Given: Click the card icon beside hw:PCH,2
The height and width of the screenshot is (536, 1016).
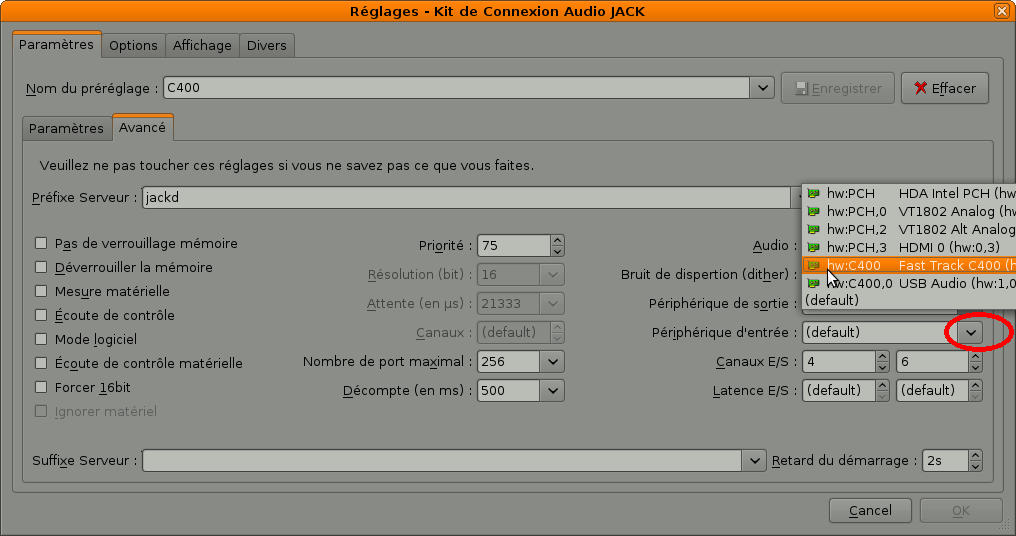Looking at the screenshot, I should coord(813,229).
